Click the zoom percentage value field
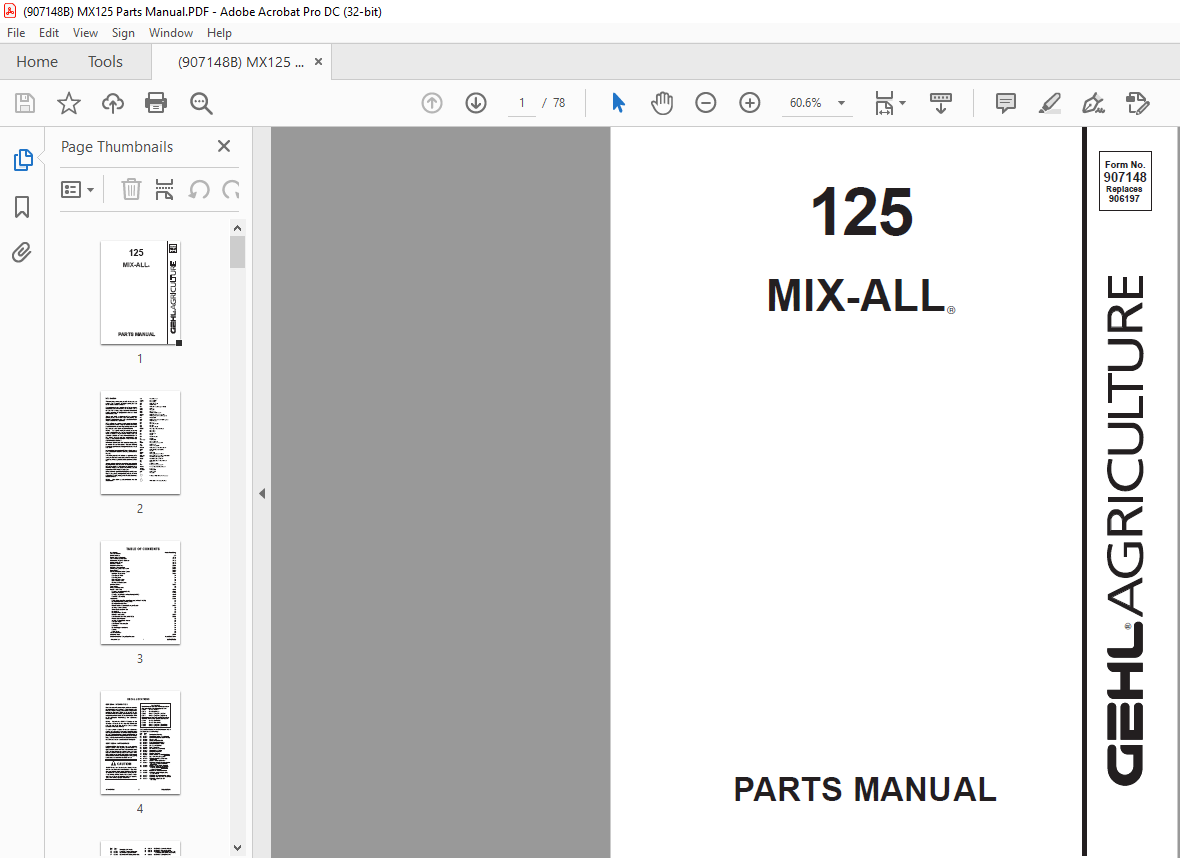 [805, 103]
